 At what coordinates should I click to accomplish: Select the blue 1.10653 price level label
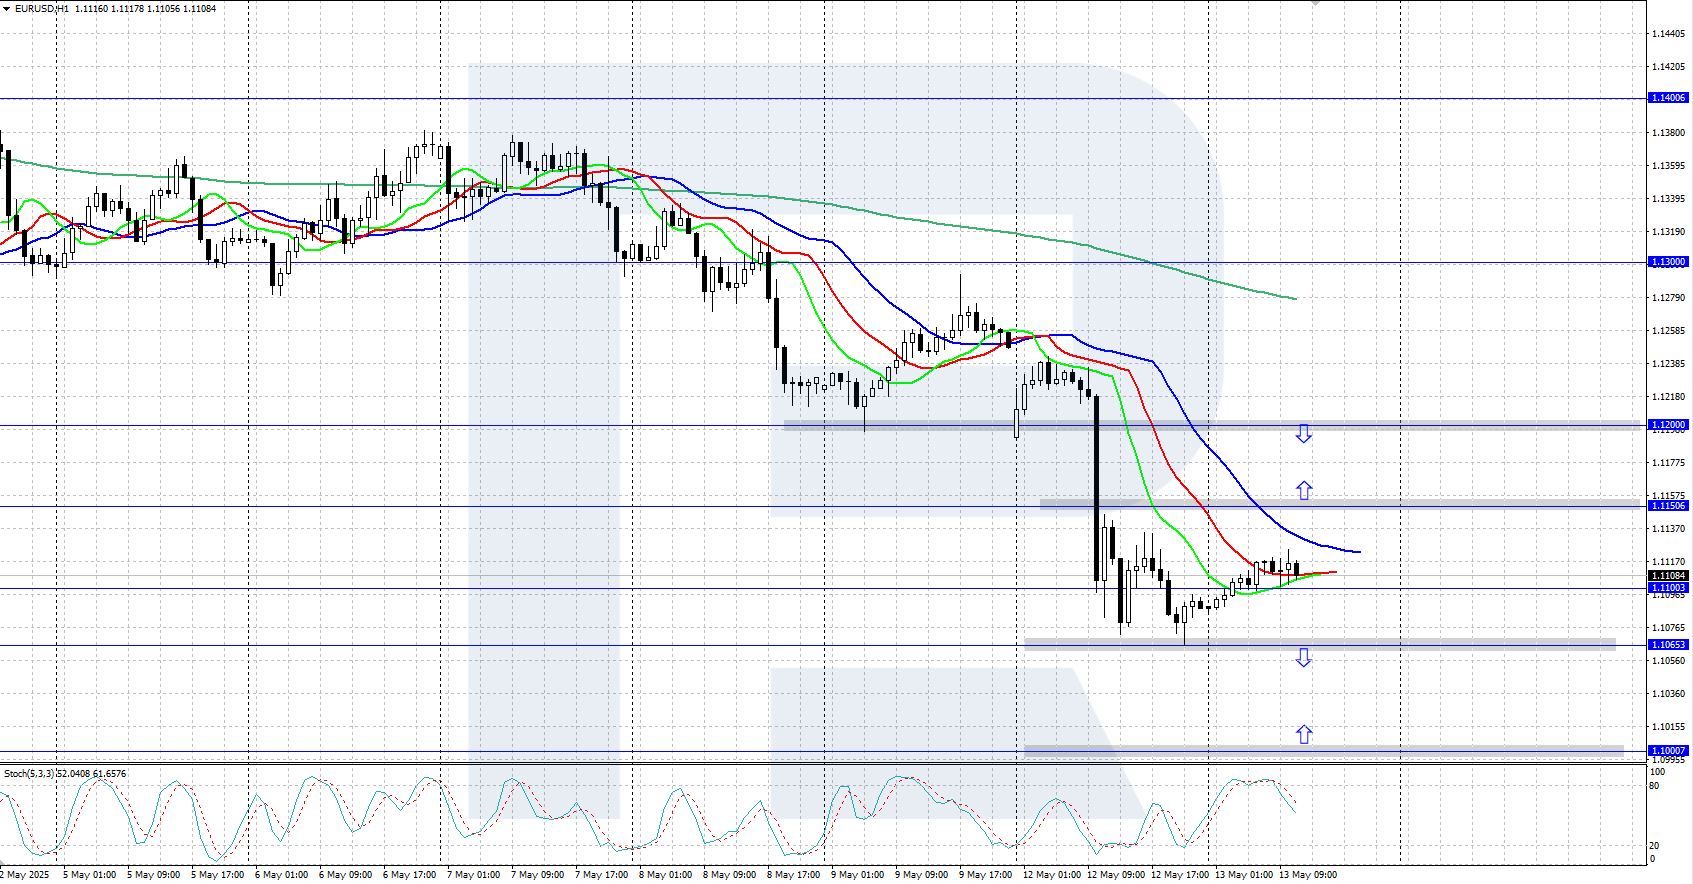[1668, 645]
